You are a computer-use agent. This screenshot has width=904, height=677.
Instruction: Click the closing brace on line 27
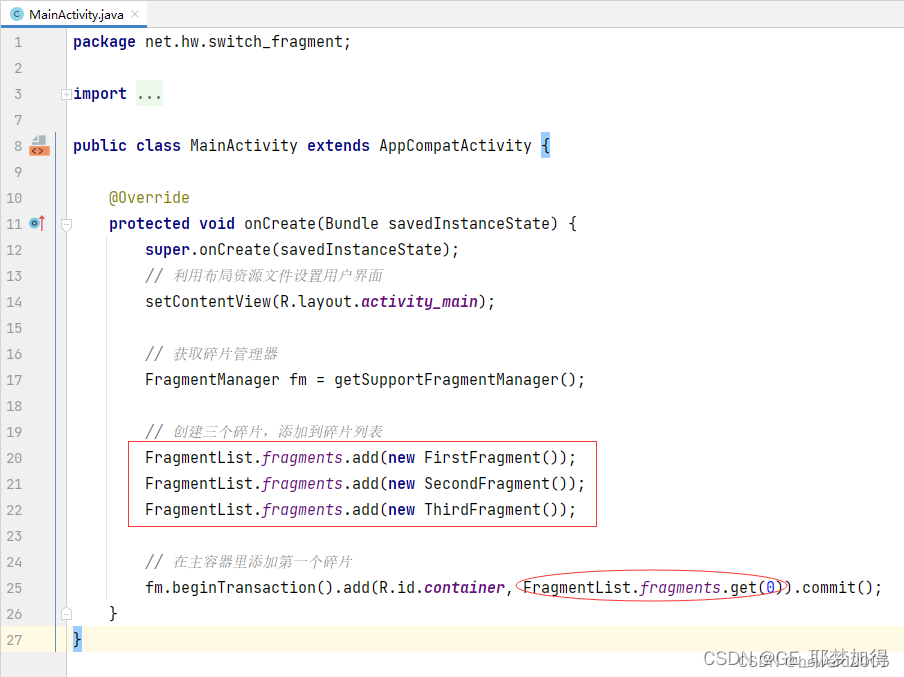(x=77, y=640)
